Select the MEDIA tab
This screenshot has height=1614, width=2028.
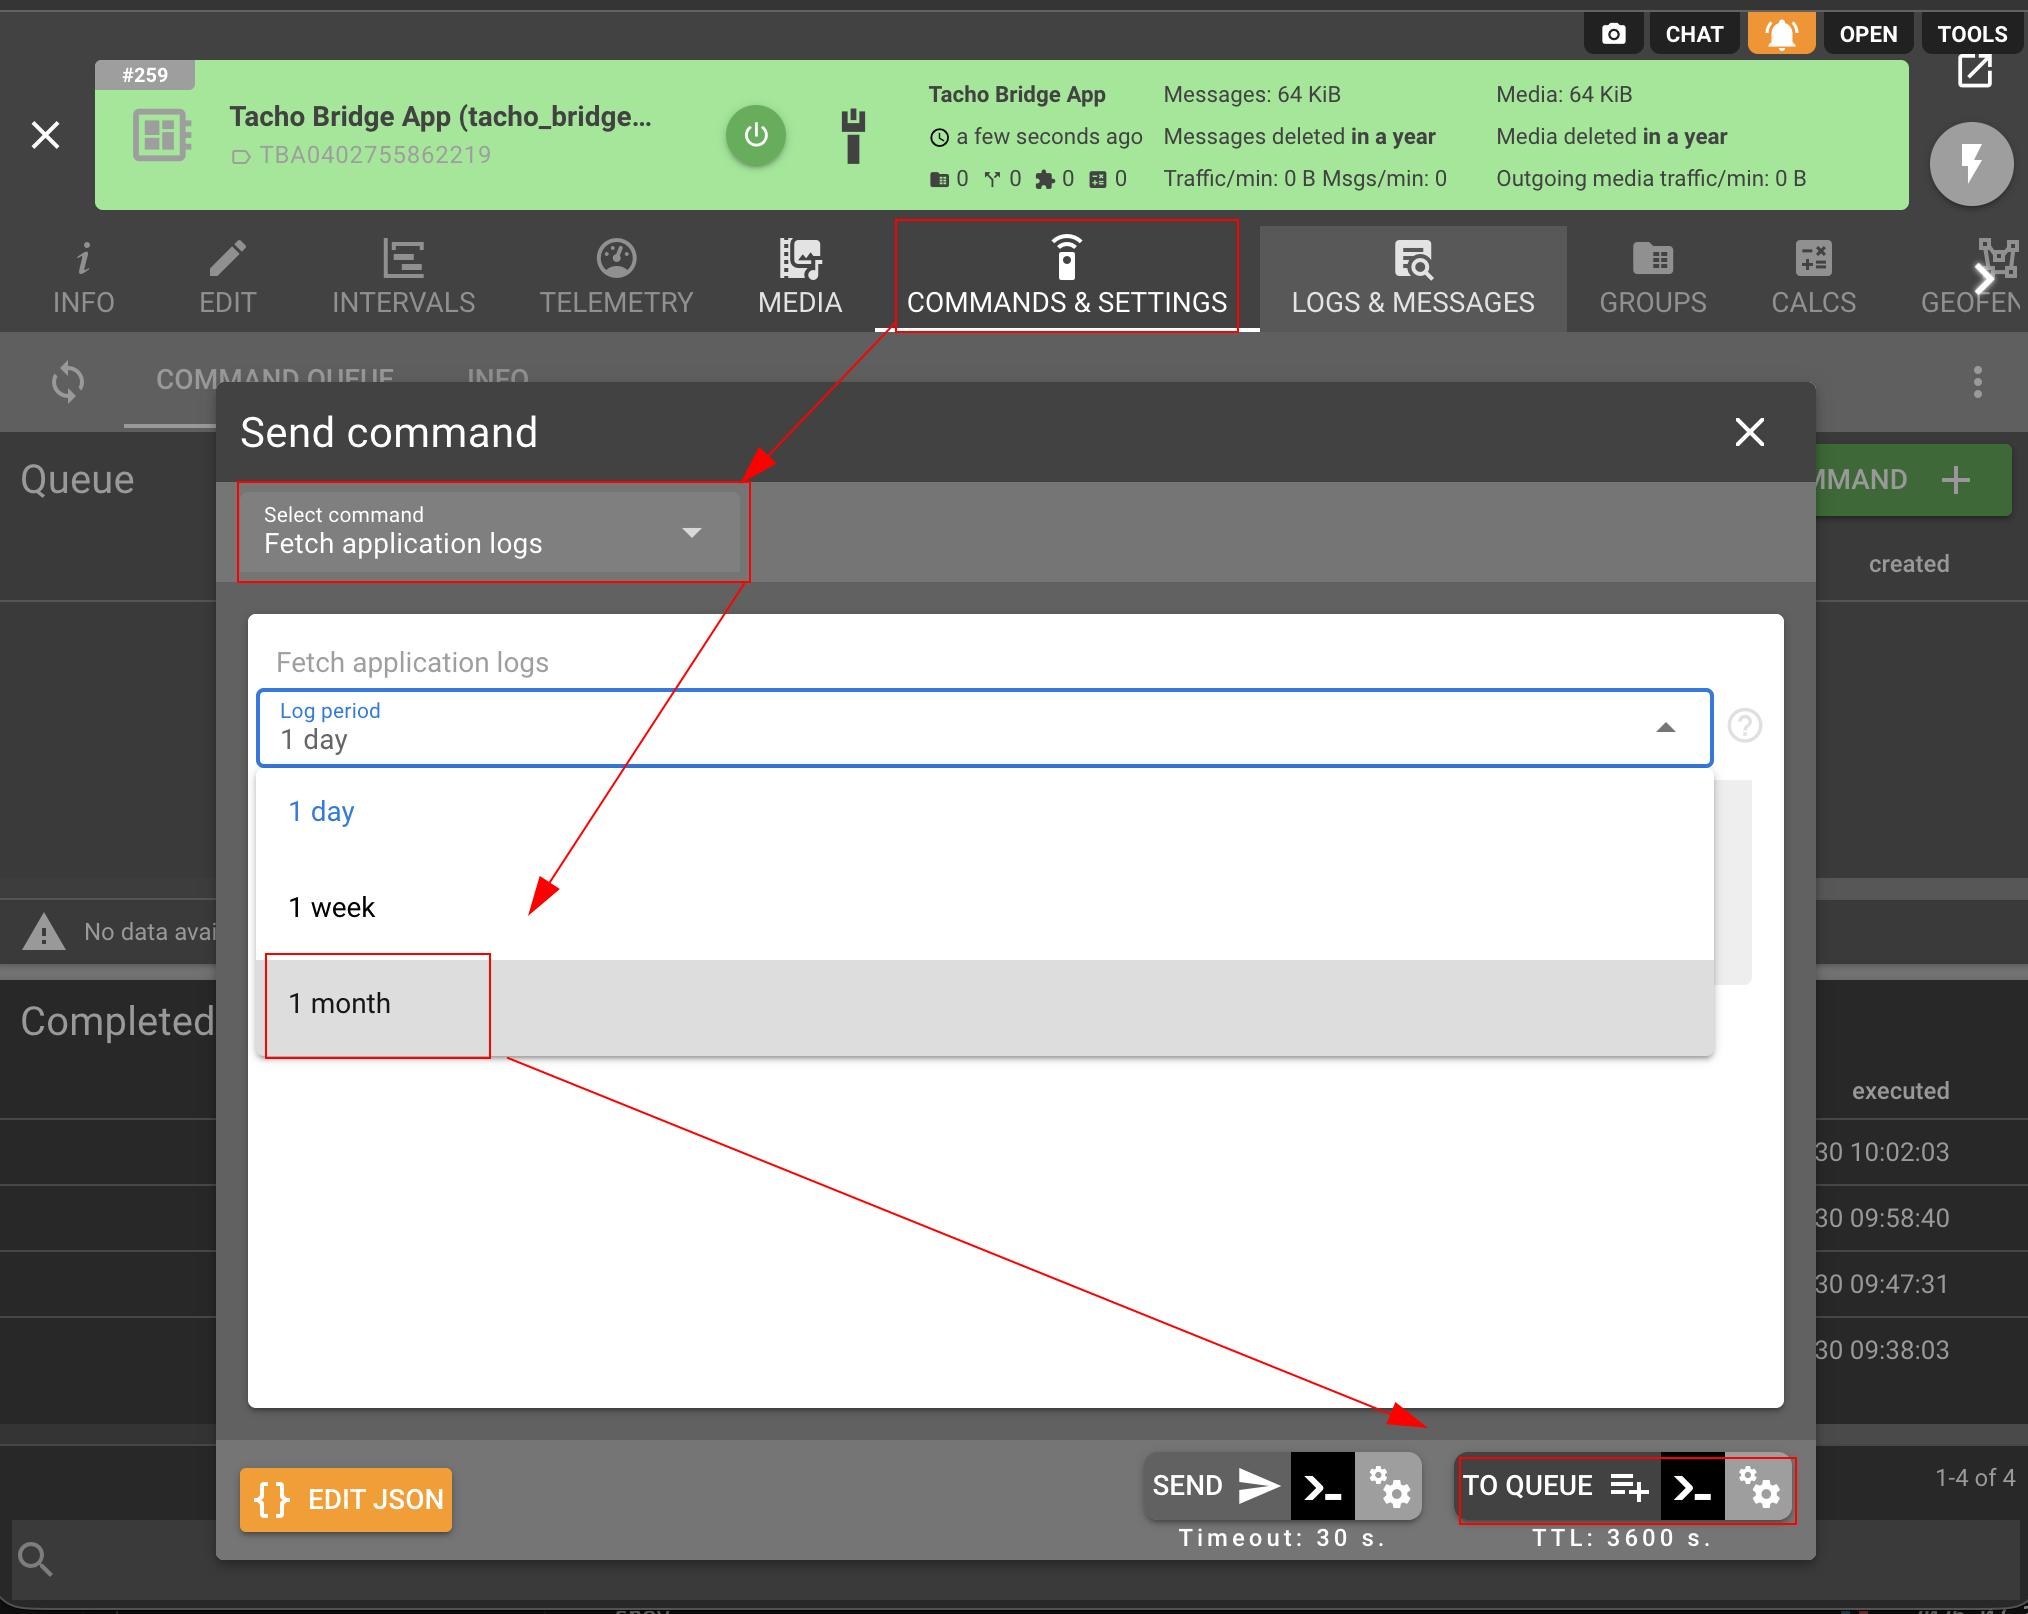point(800,279)
